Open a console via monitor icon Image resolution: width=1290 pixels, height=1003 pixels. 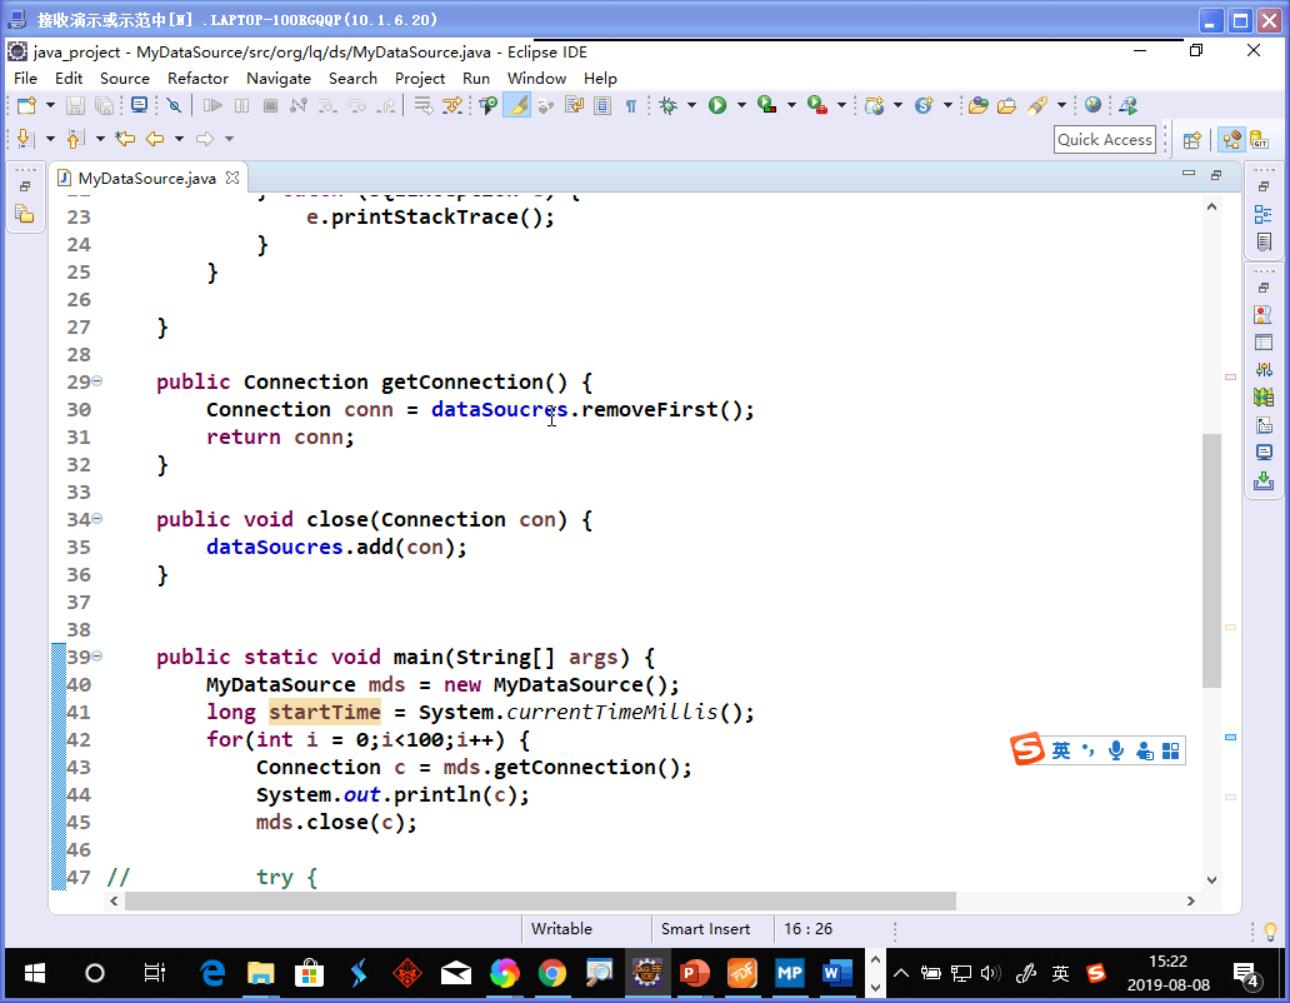coord(139,105)
